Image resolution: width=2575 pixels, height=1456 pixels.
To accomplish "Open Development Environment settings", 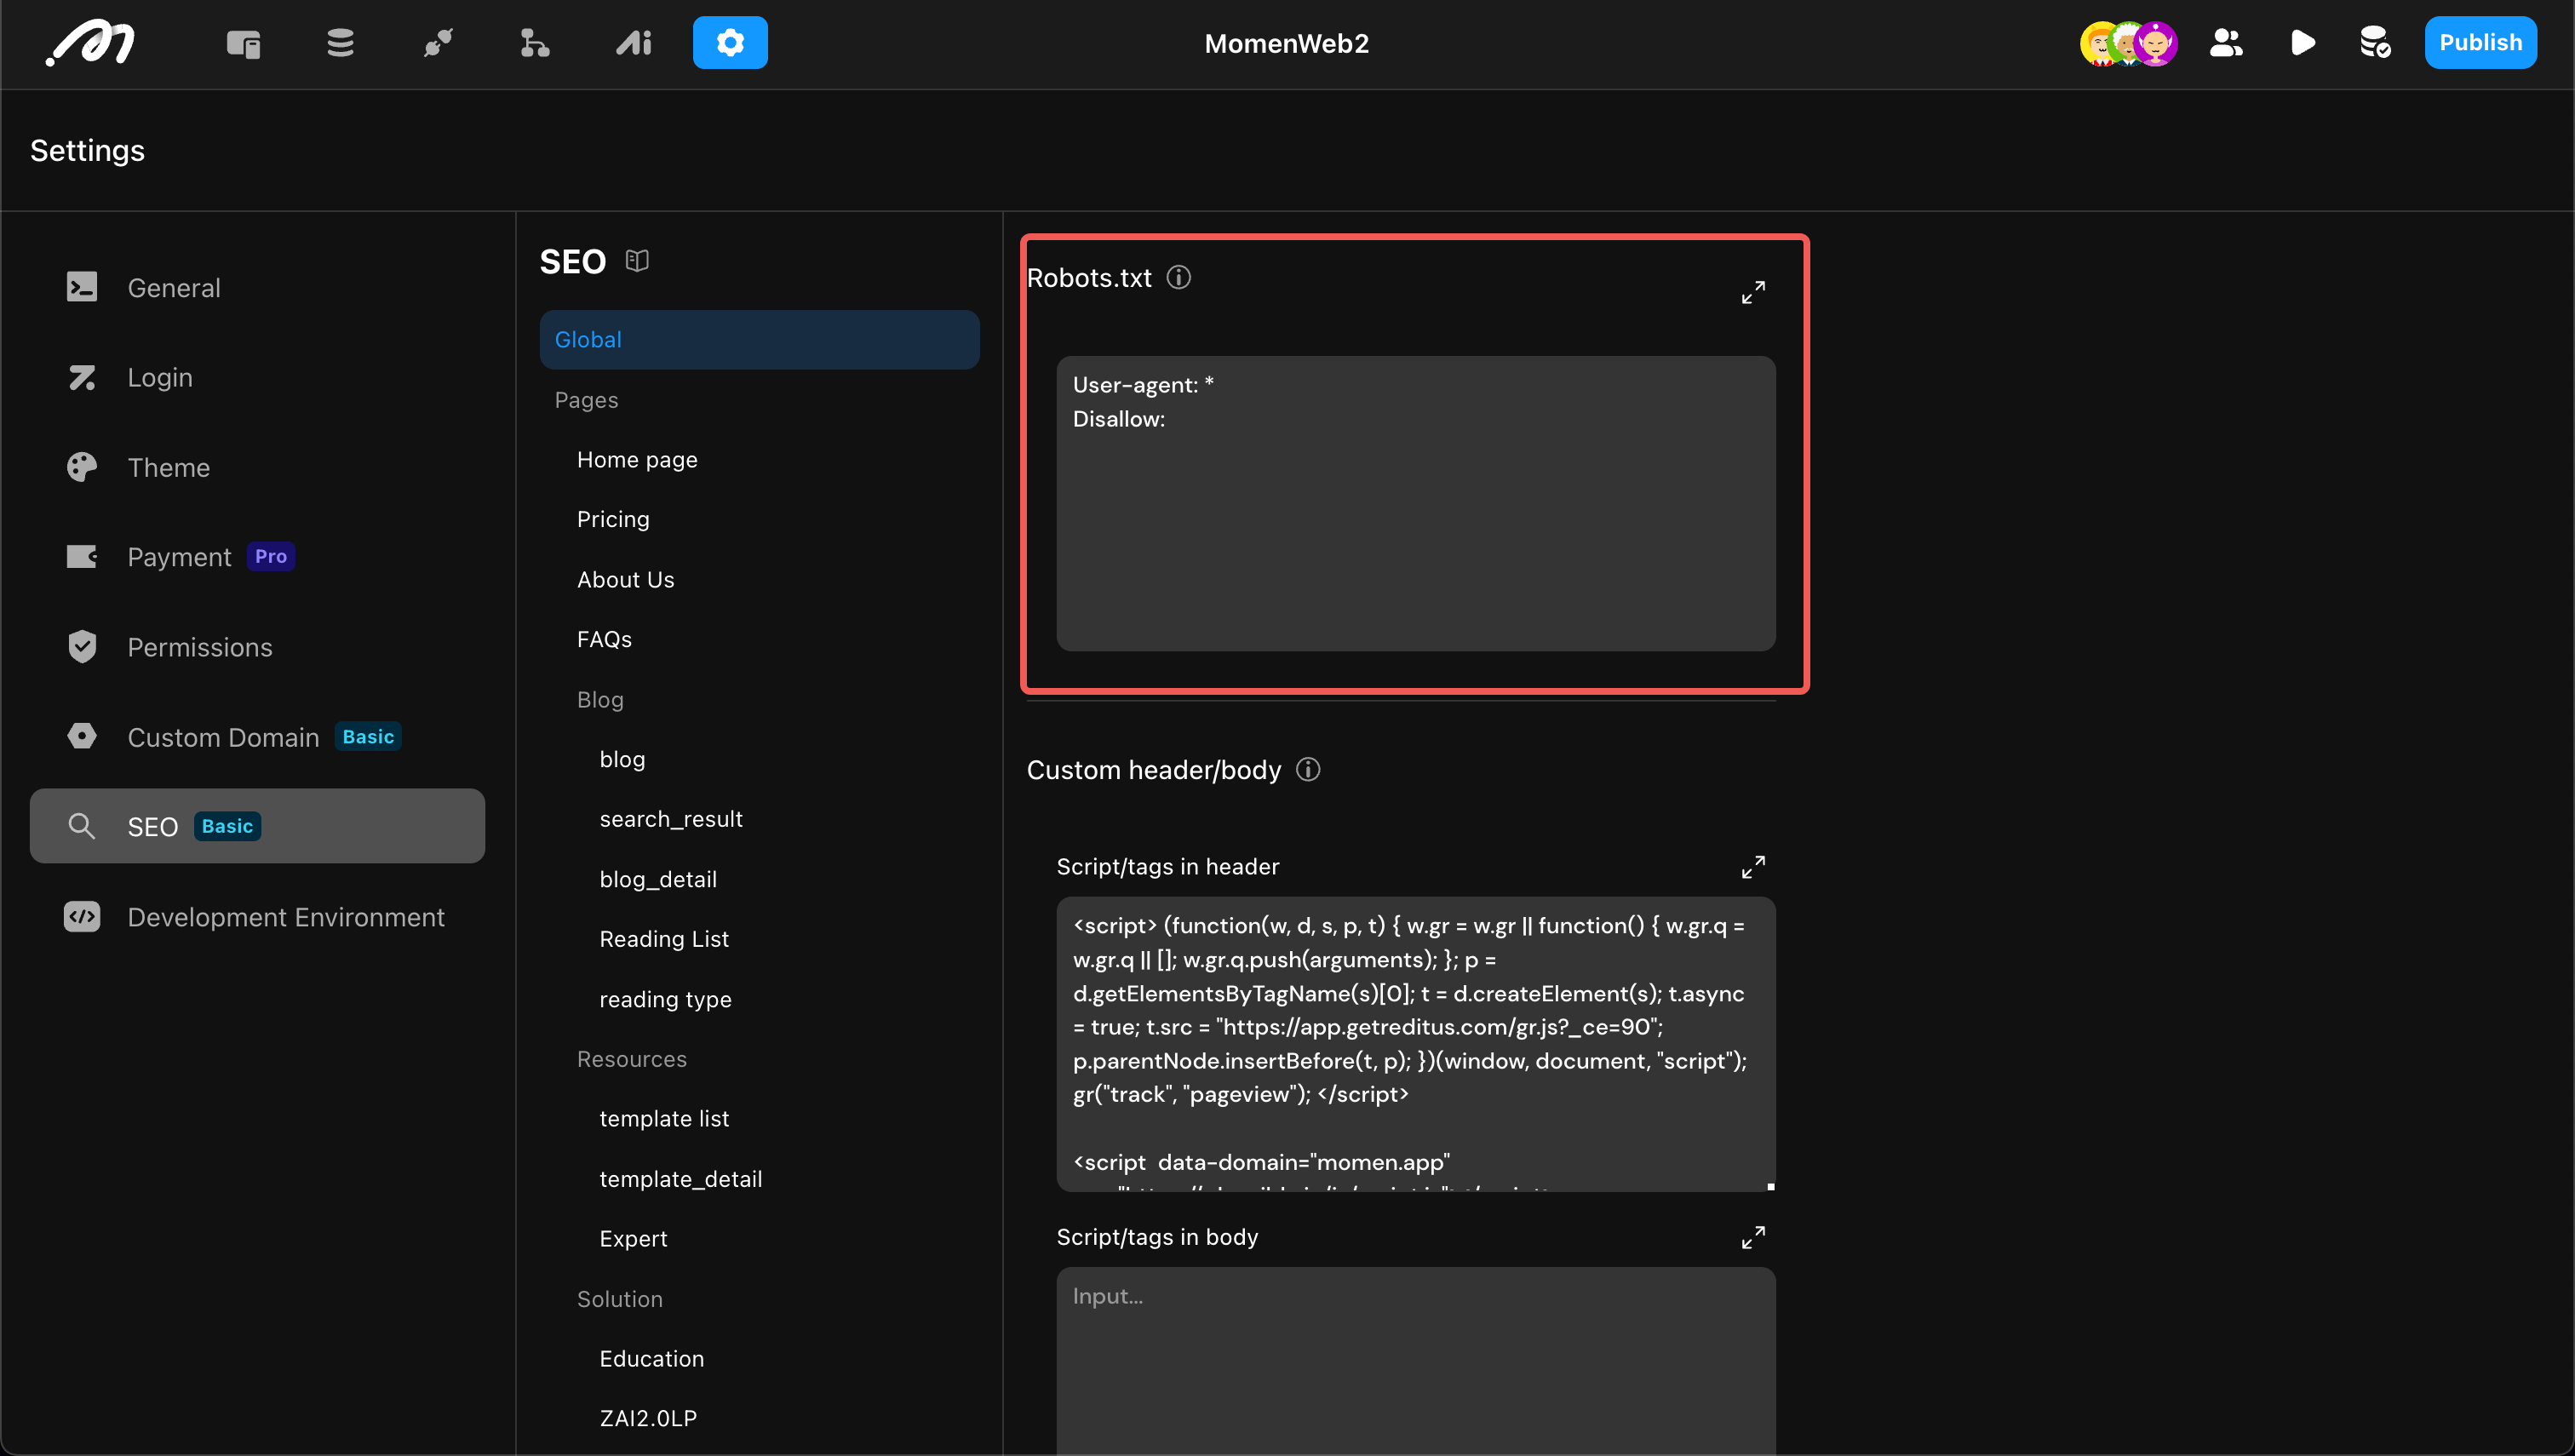I will click(257, 917).
